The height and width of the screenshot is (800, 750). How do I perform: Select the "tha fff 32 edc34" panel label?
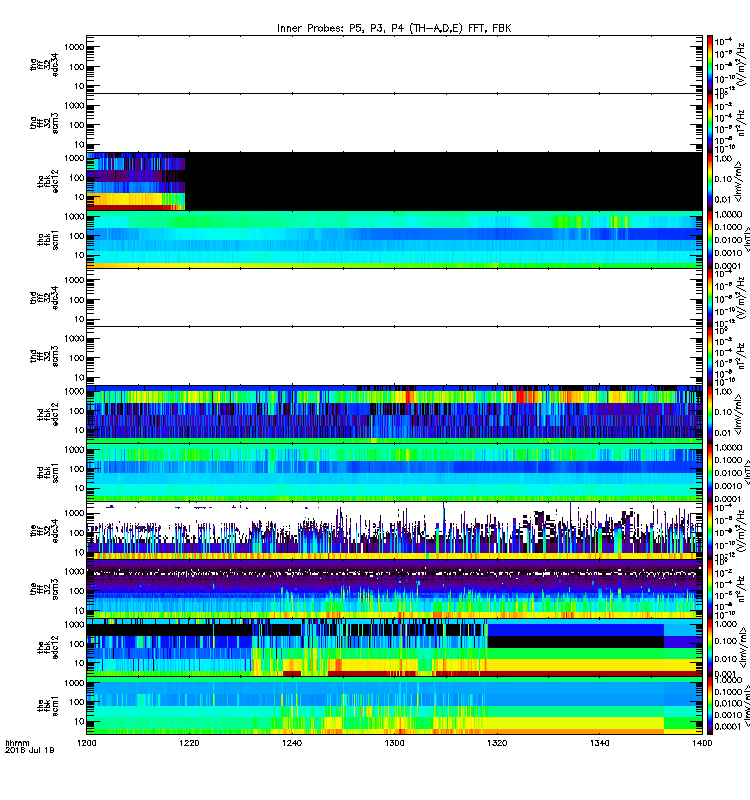click(44, 64)
